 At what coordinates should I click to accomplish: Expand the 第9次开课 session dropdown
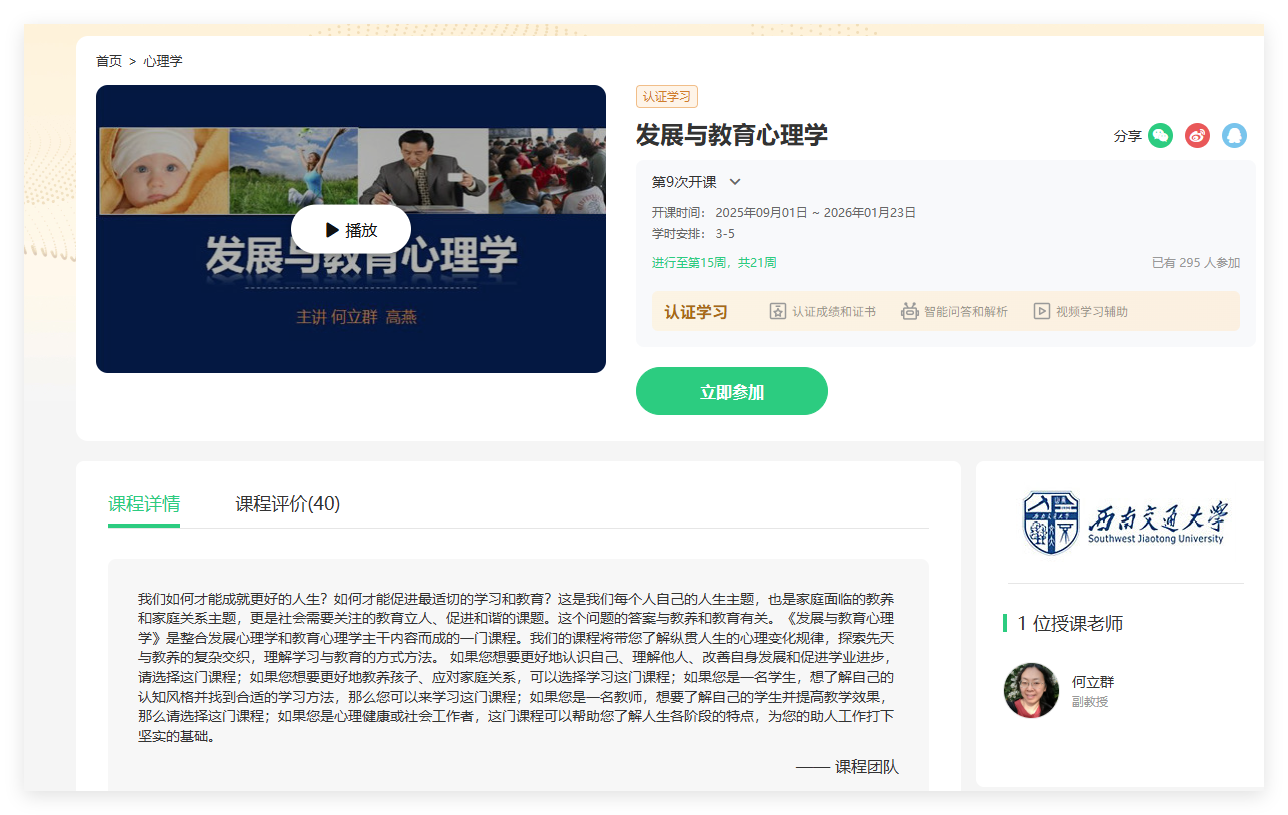(685, 182)
